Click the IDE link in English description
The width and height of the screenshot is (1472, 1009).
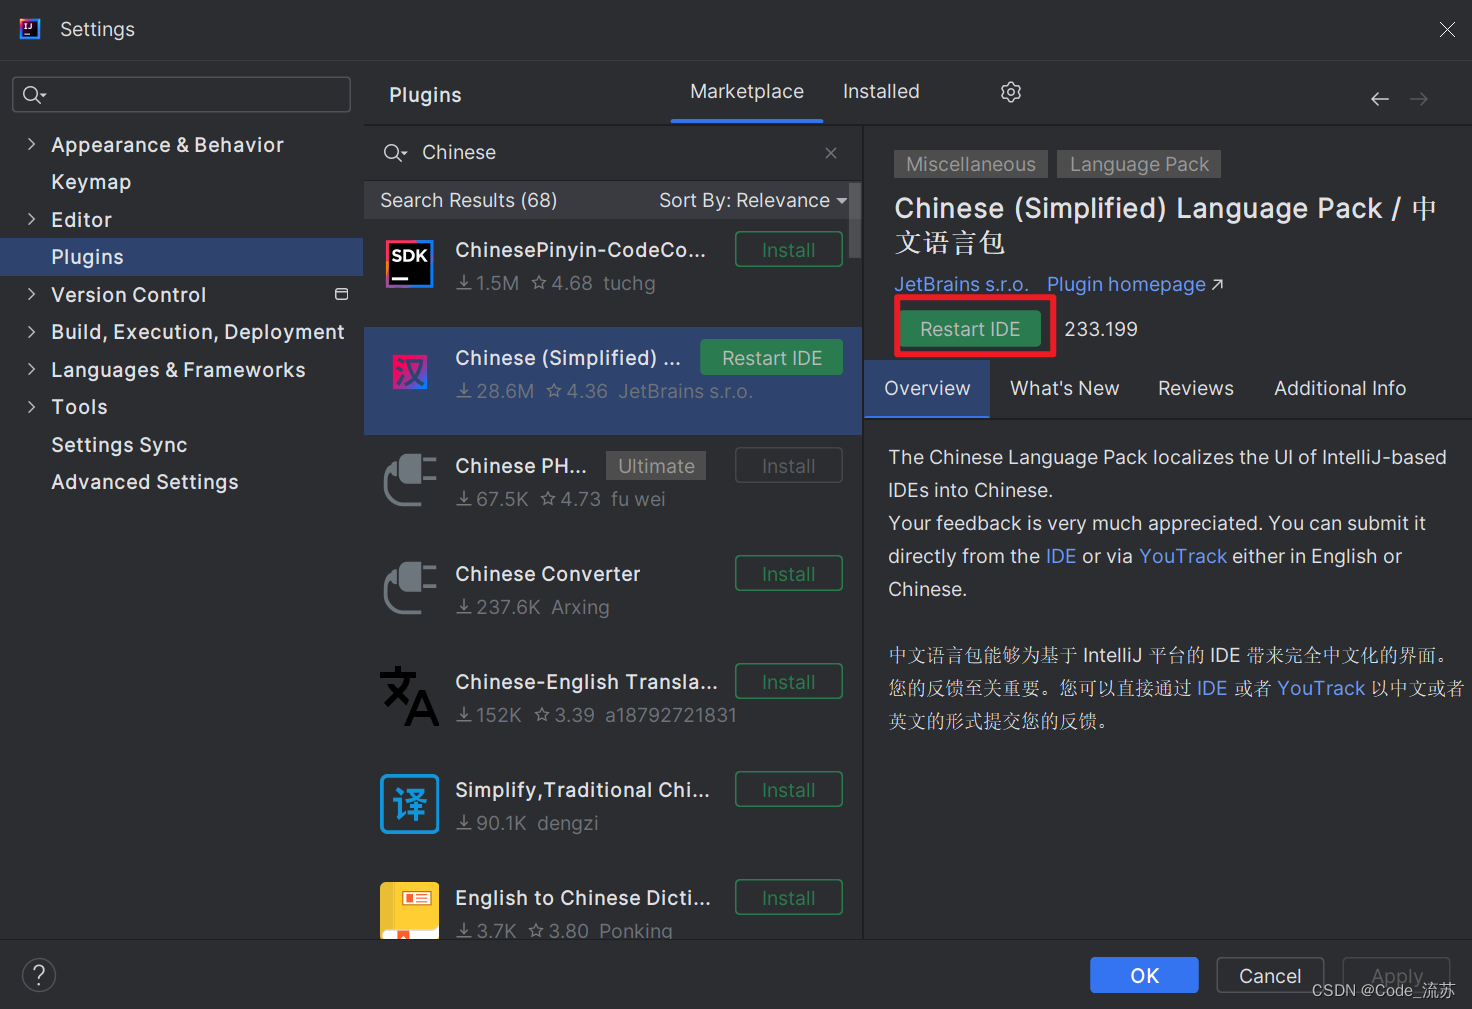(x=1061, y=556)
